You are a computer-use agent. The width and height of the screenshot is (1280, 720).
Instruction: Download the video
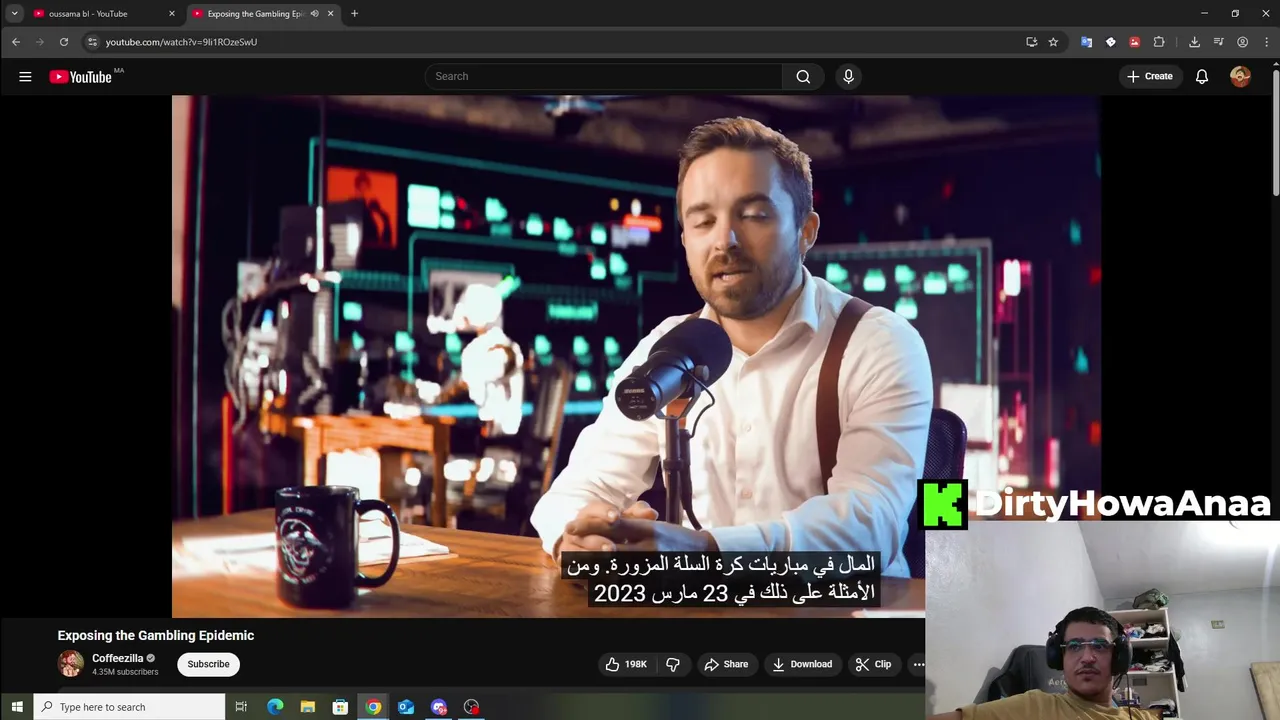click(802, 664)
